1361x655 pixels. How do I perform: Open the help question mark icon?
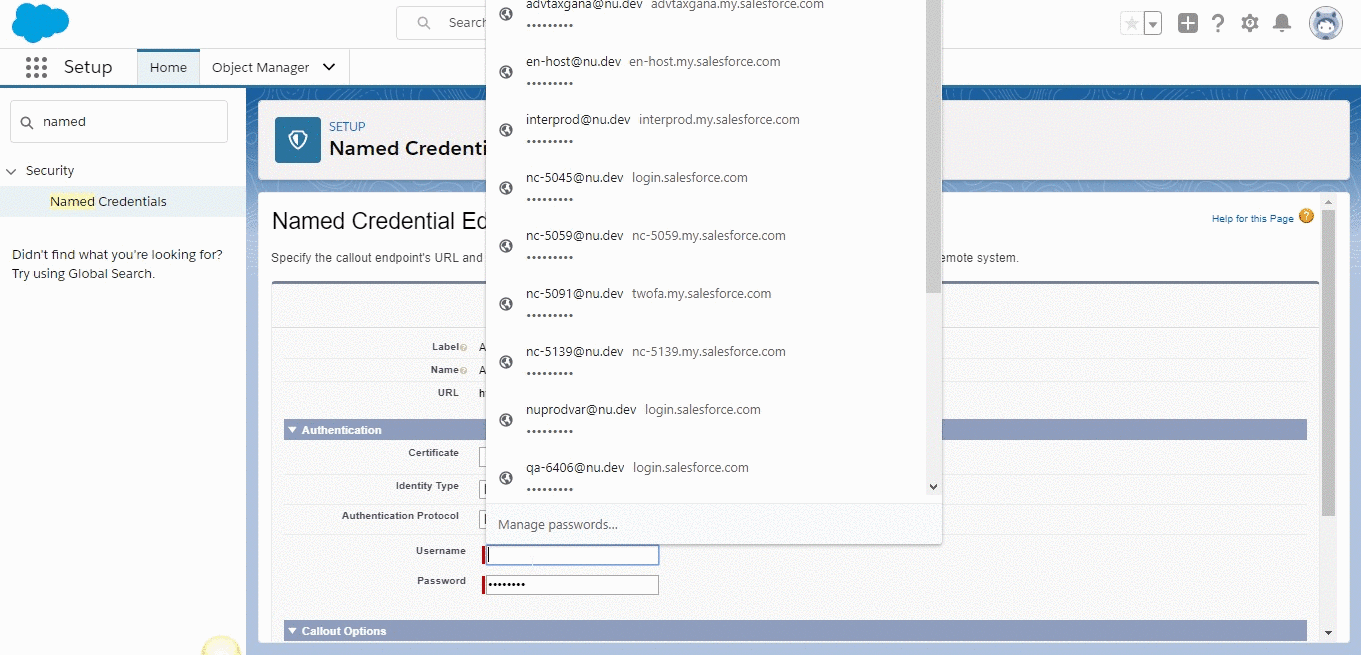(1218, 24)
